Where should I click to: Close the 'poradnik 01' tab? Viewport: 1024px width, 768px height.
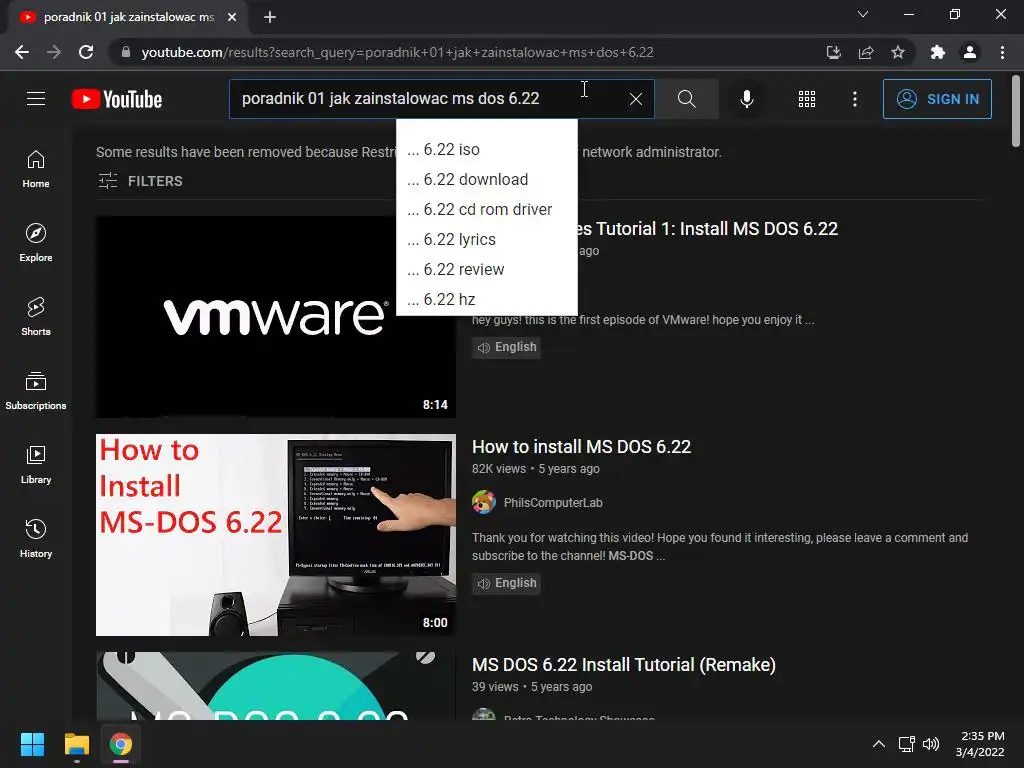[x=232, y=17]
